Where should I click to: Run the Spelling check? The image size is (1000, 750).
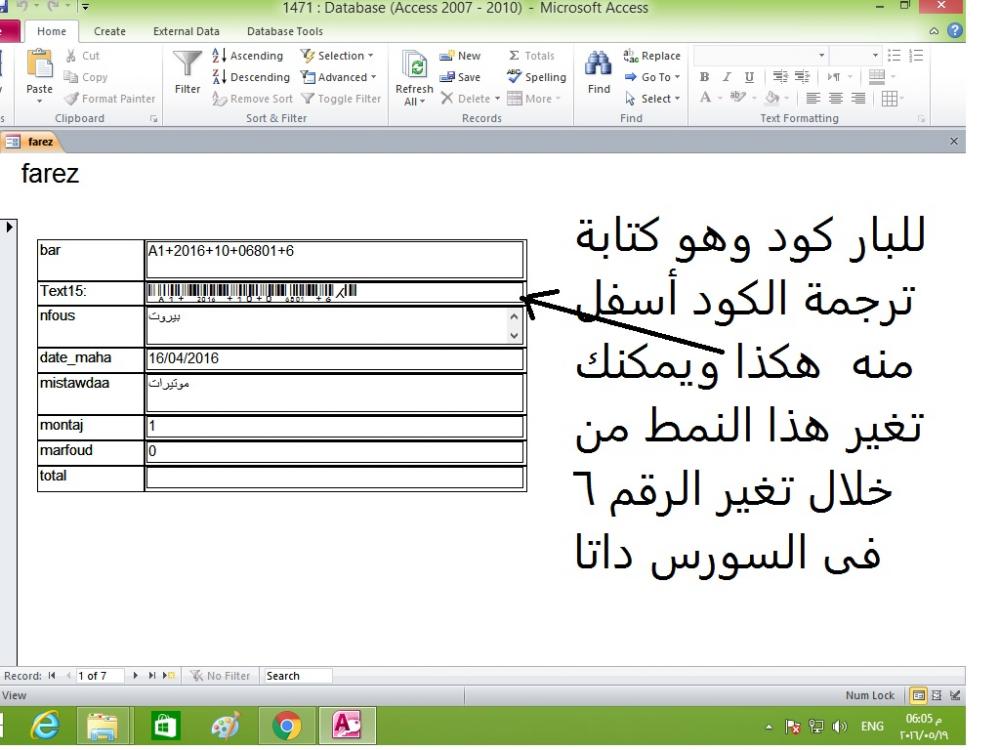[x=536, y=77]
